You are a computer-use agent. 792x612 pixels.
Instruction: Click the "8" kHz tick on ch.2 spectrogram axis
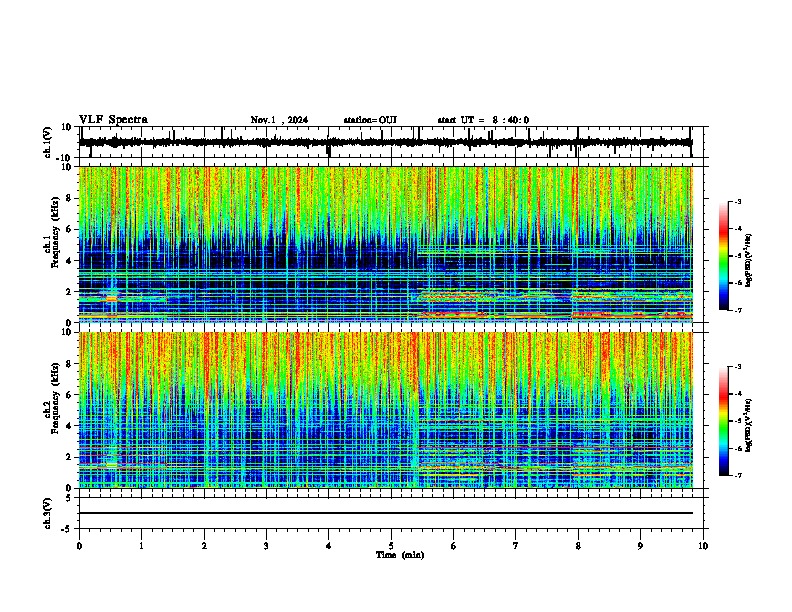coord(69,364)
